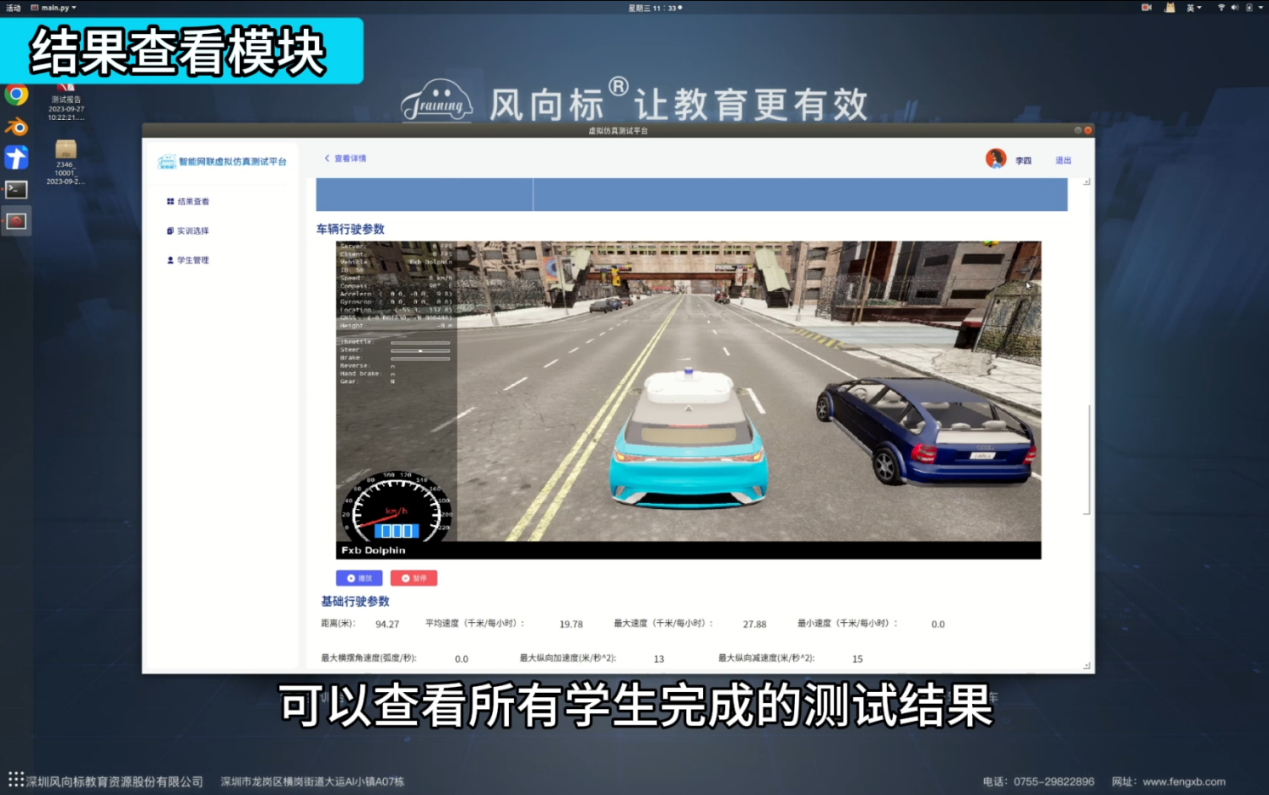1269x795 pixels.
Task: Launch the screen recorder in the dock
Action: coord(15,221)
